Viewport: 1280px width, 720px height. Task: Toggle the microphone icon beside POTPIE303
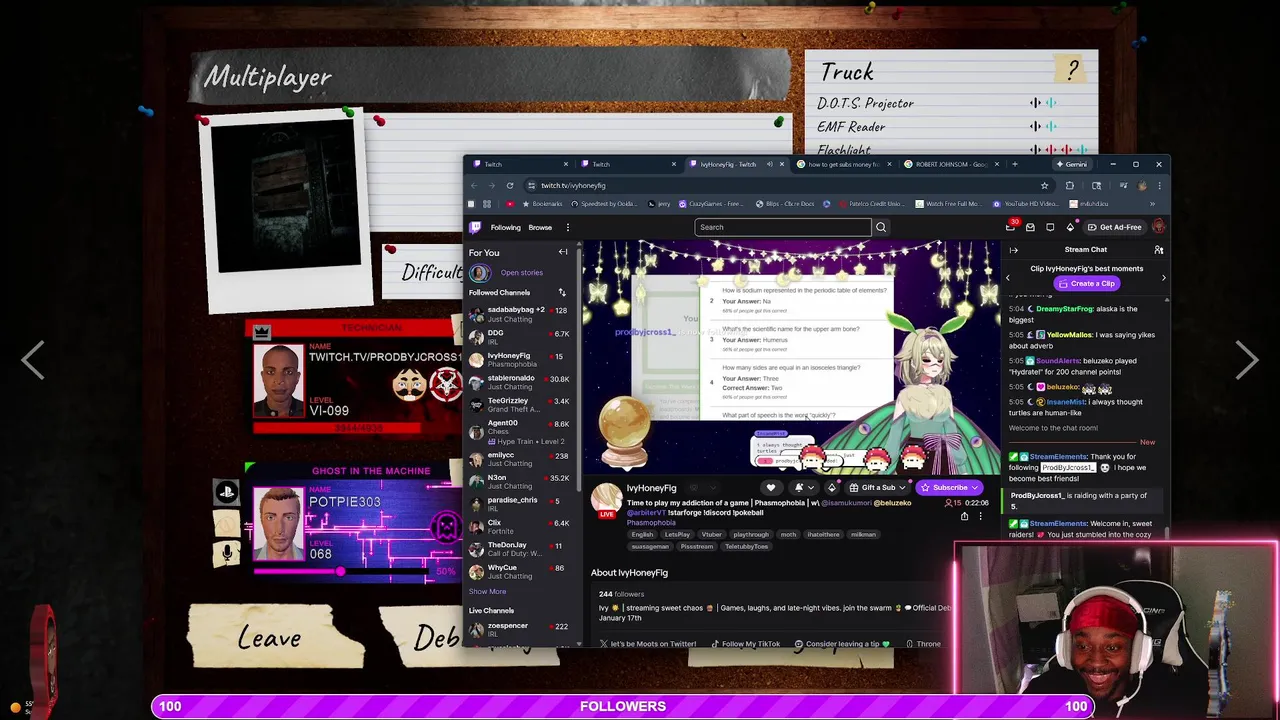point(227,552)
